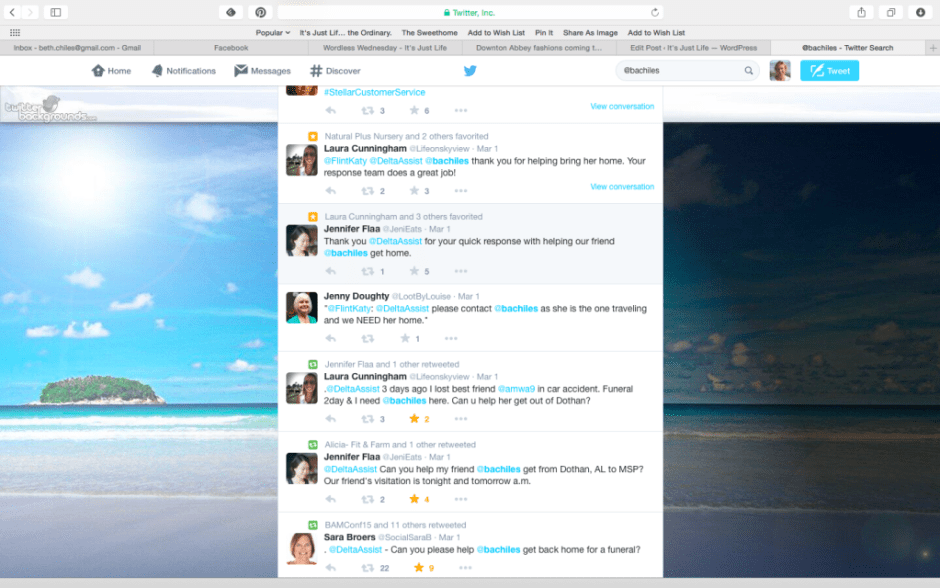Click View conversation under Laura's thank you tweet
The height and width of the screenshot is (588, 940).
click(x=622, y=186)
